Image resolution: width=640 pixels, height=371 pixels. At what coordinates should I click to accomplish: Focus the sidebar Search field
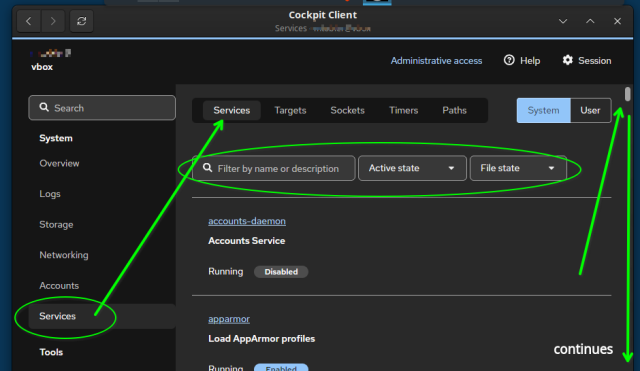102,108
